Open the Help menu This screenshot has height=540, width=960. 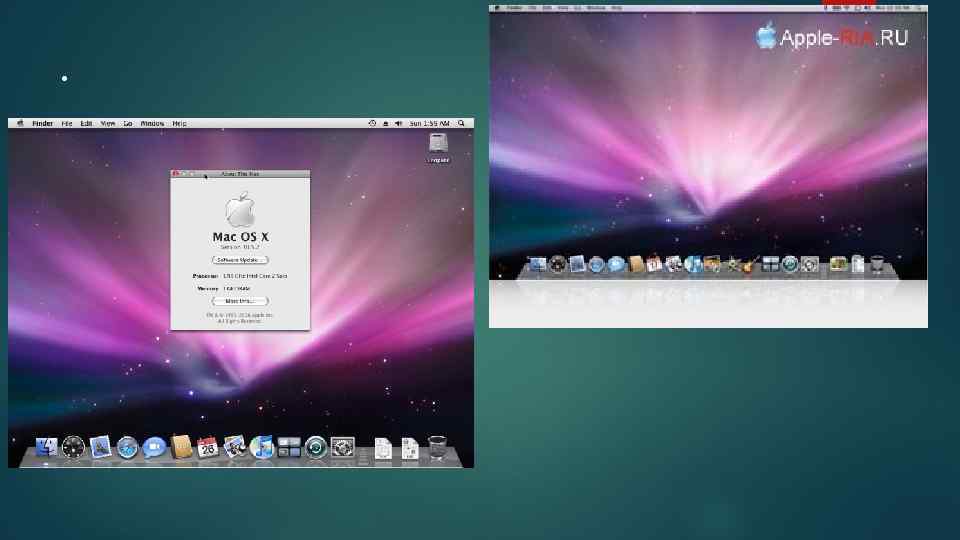[179, 123]
